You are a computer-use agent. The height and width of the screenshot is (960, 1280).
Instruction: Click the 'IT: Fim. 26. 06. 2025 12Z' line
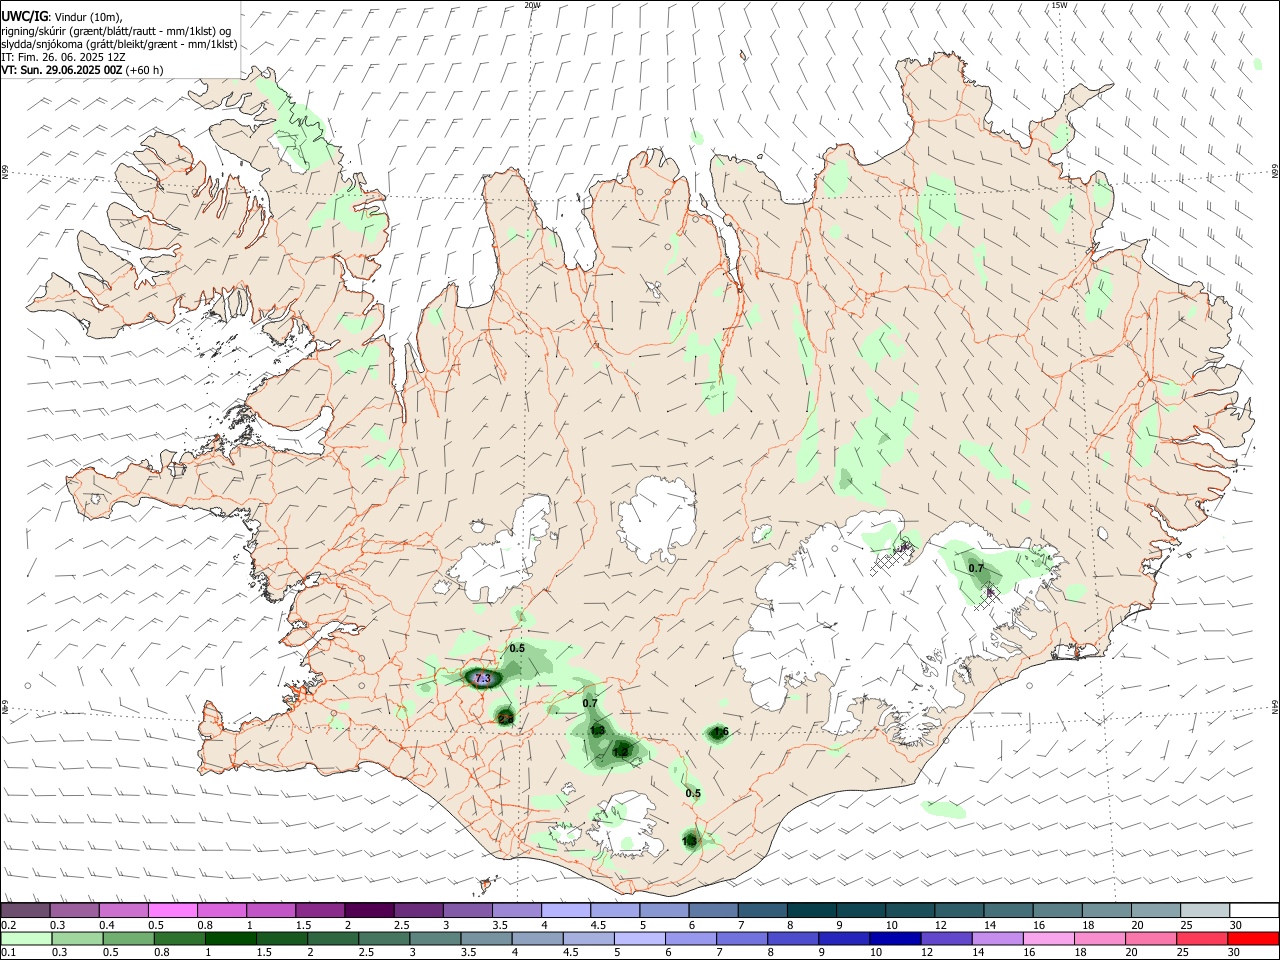[63, 57]
